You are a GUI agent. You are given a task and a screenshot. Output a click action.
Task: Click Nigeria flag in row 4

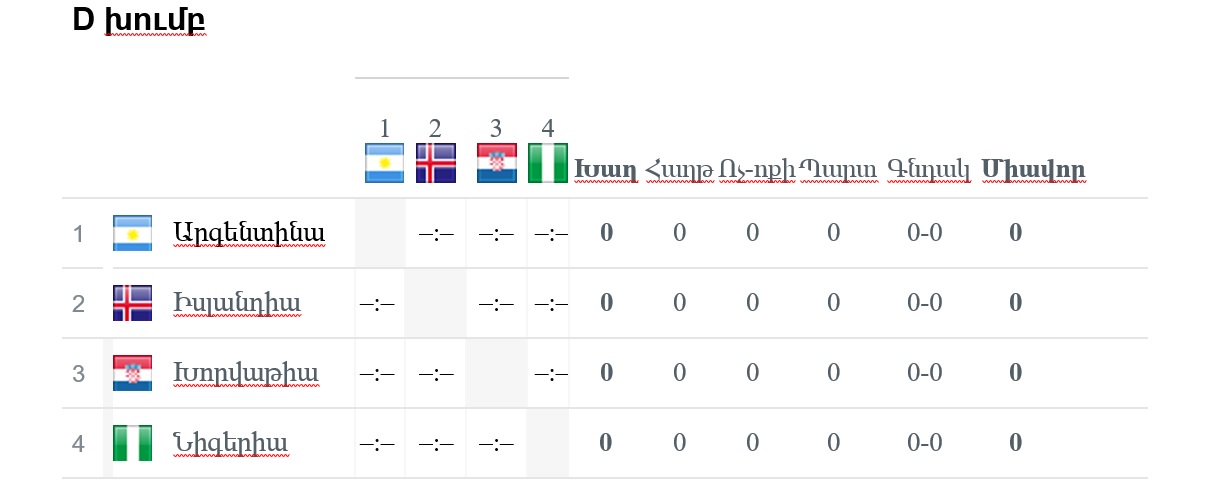pyautogui.click(x=132, y=442)
